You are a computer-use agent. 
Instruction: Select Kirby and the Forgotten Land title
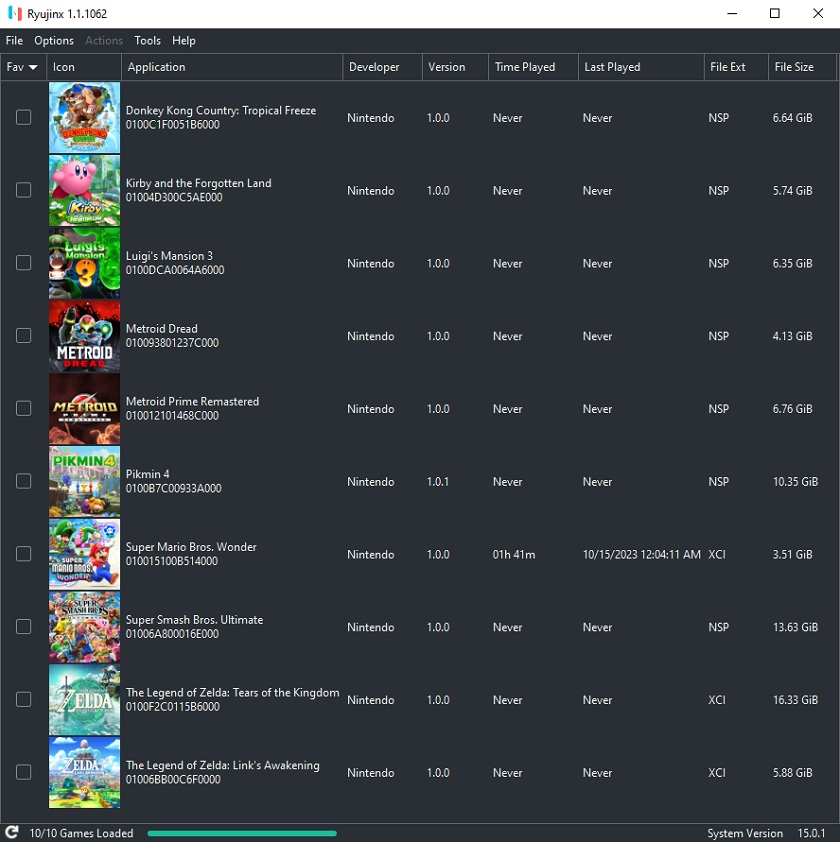(x=198, y=183)
